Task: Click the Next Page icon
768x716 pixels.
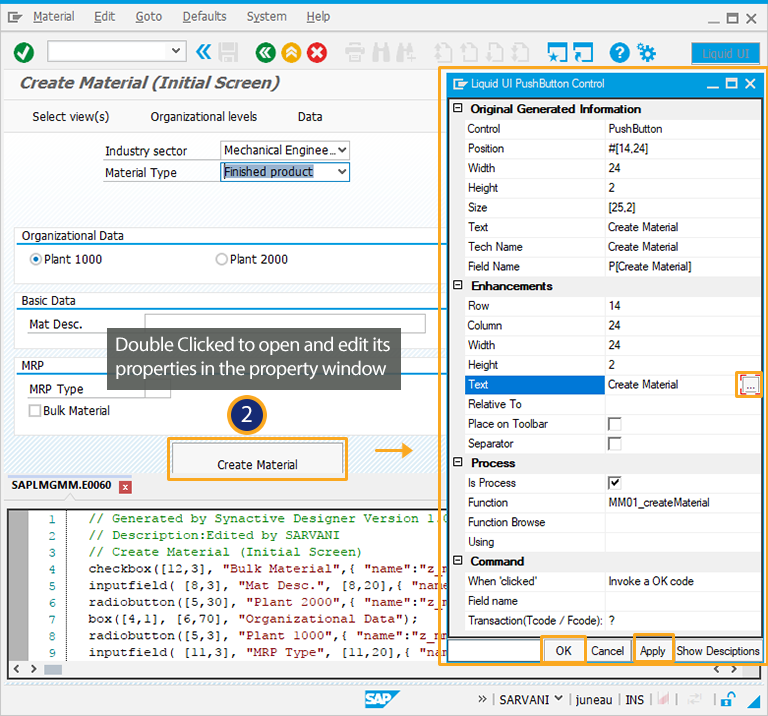Action: 495,52
